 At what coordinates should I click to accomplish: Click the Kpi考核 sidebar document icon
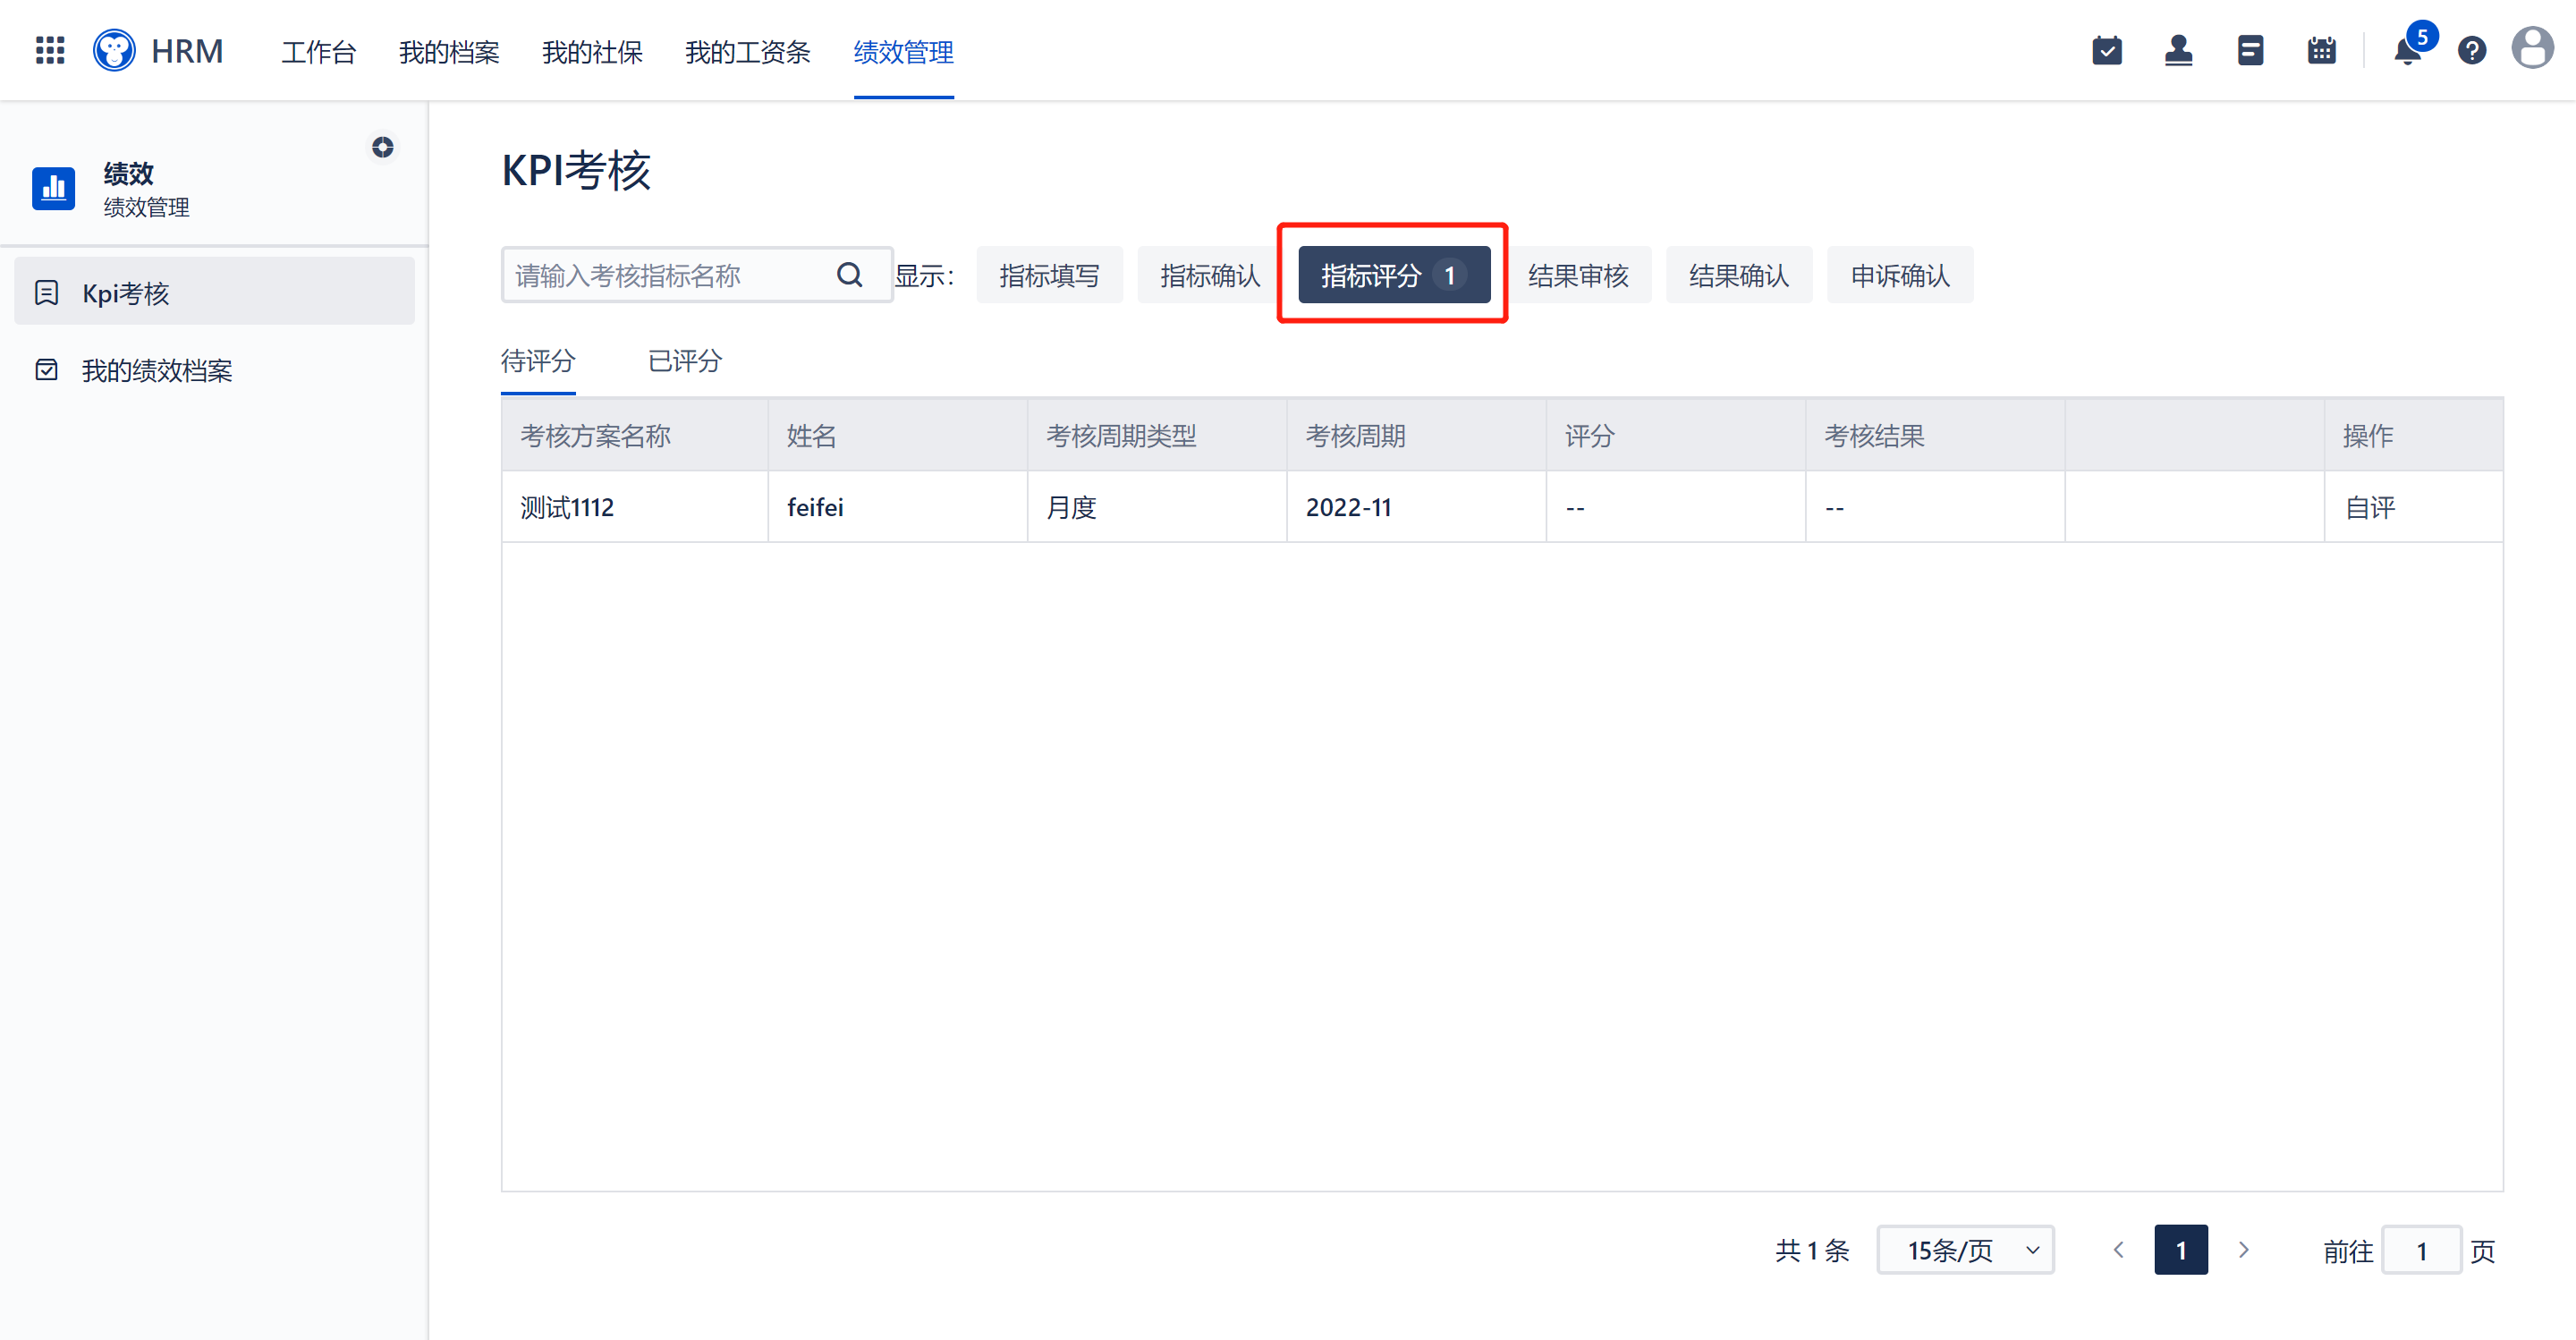point(46,293)
